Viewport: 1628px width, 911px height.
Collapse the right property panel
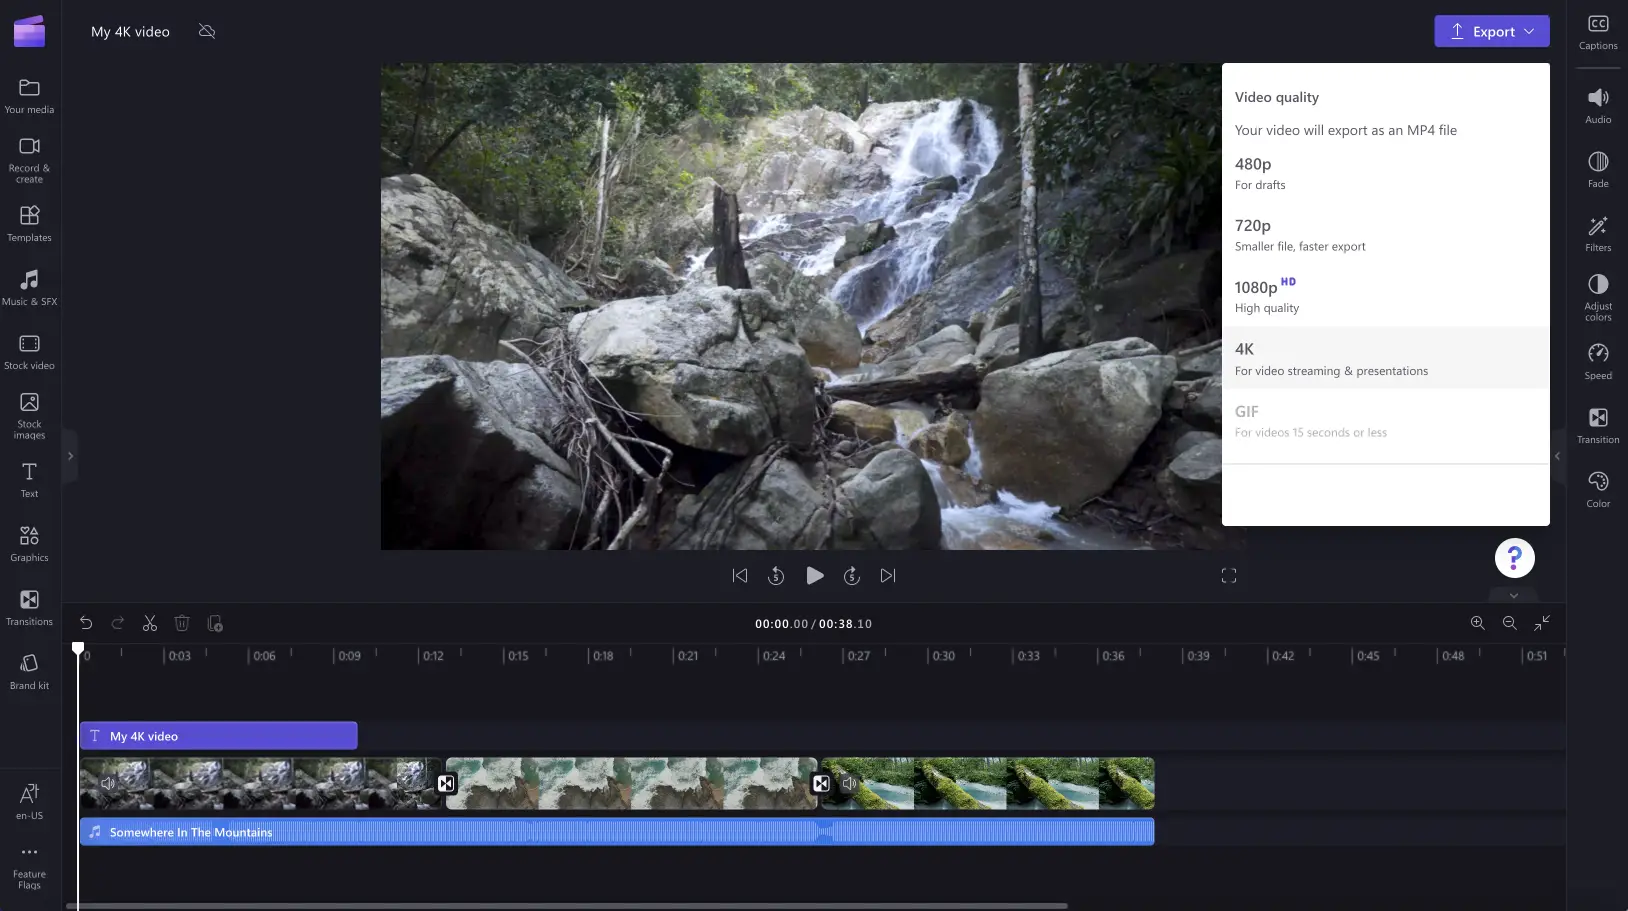(x=1557, y=456)
